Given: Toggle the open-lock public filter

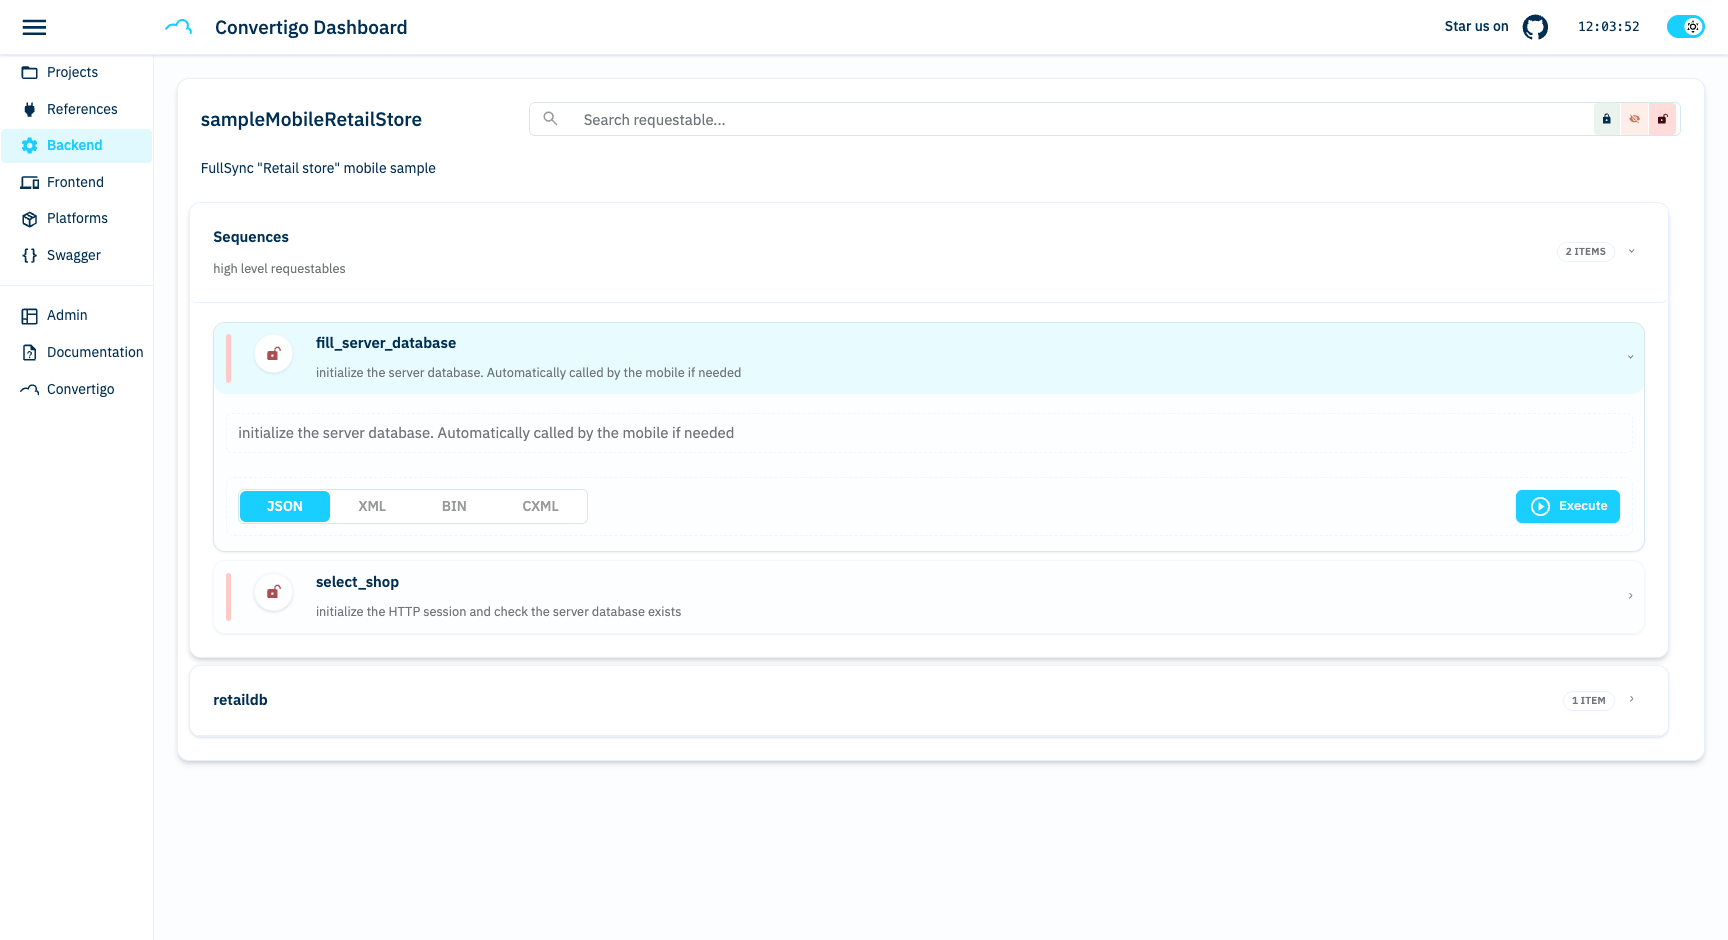Looking at the screenshot, I should (x=1662, y=119).
